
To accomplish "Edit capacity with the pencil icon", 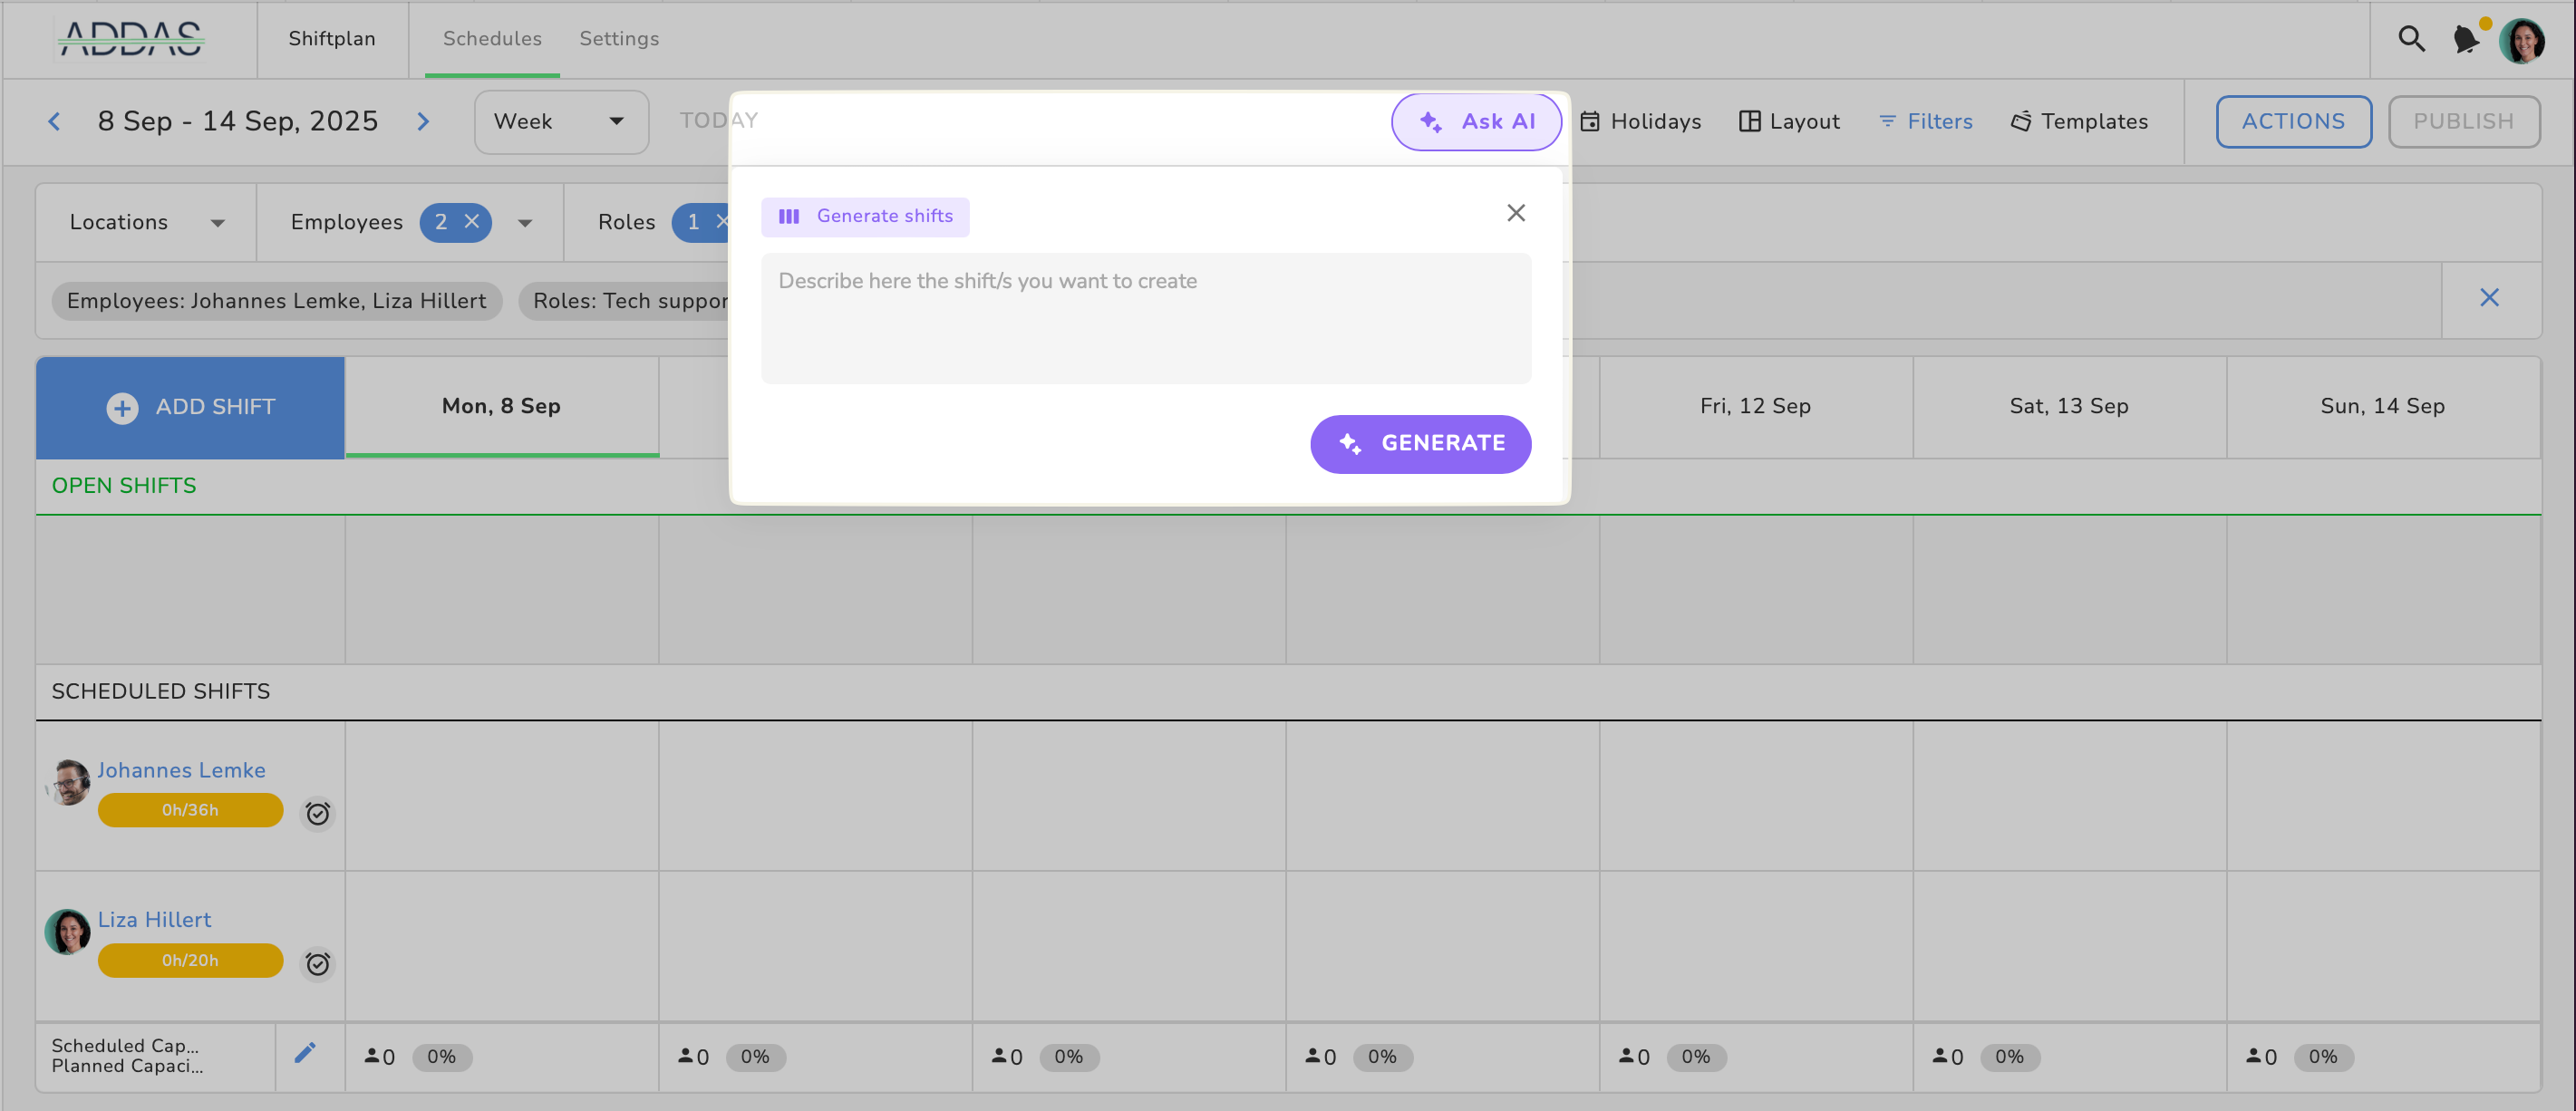I will (305, 1052).
